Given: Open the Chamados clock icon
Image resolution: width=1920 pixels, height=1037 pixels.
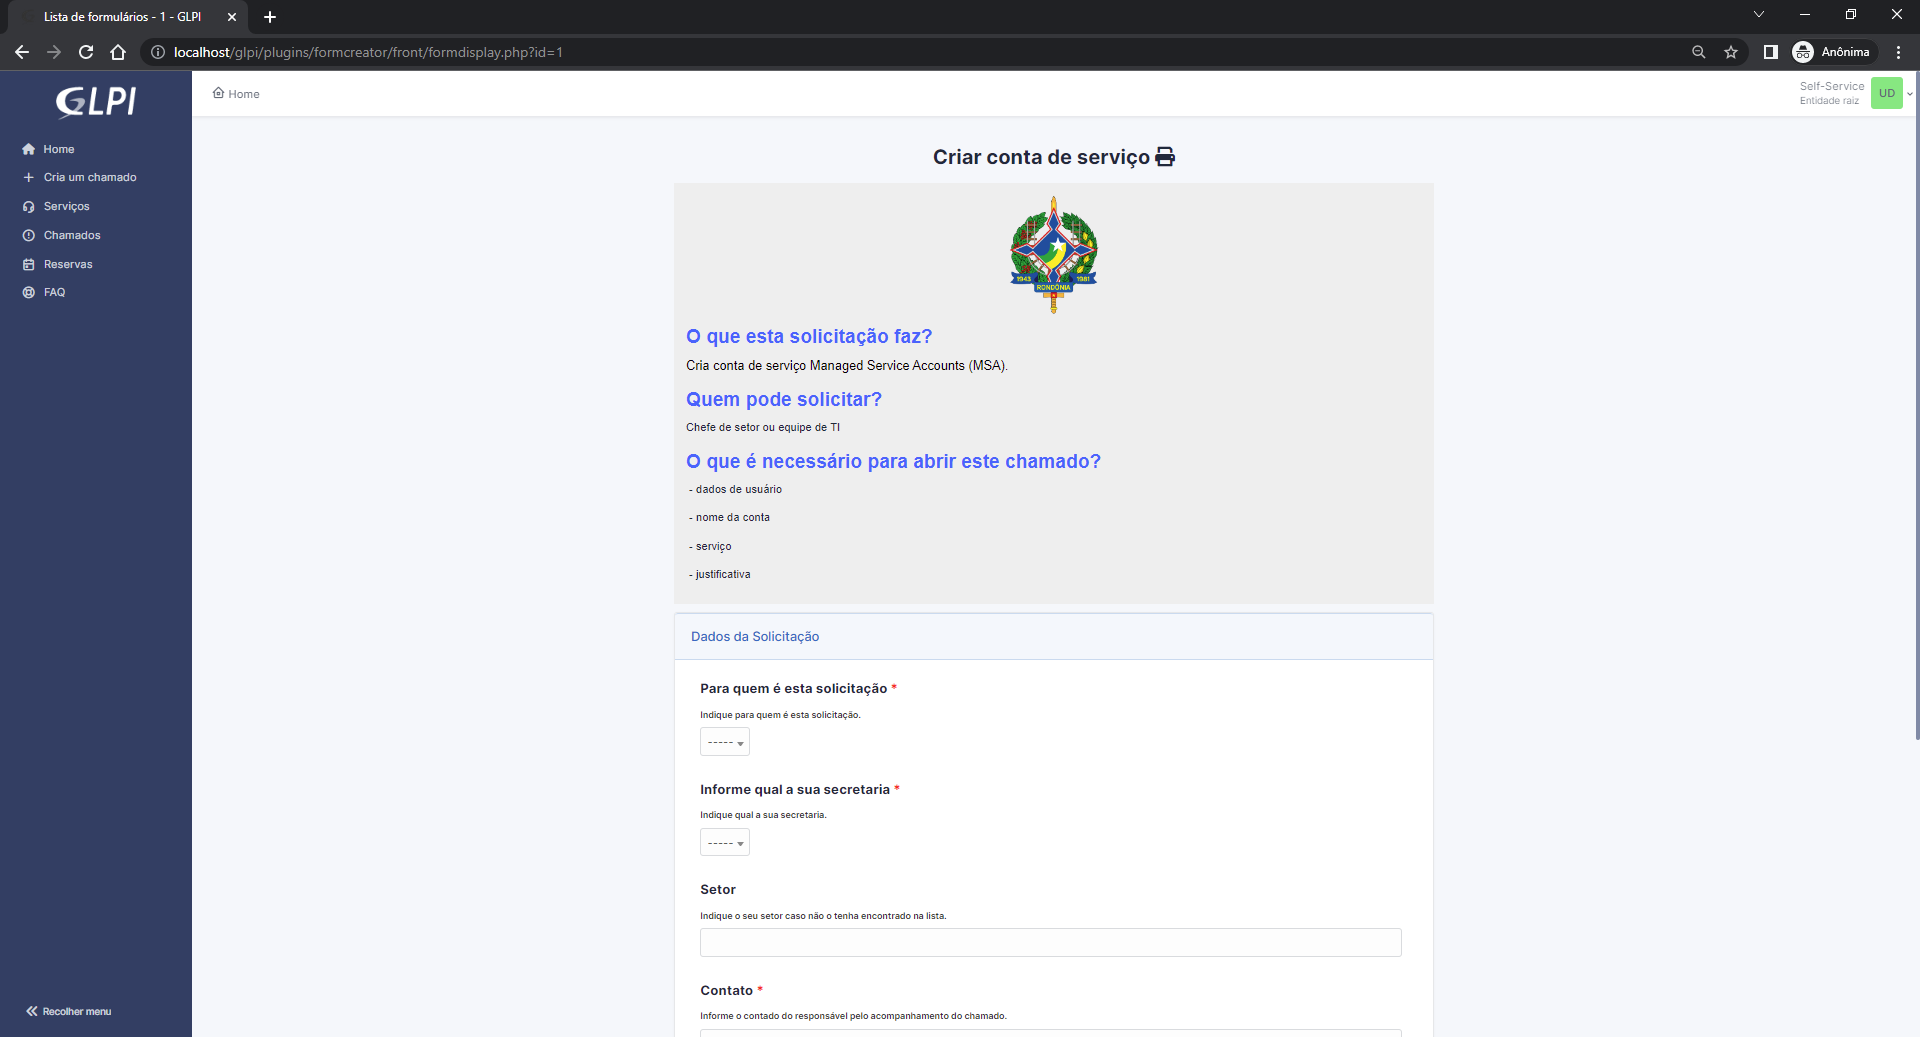Looking at the screenshot, I should click(x=29, y=235).
